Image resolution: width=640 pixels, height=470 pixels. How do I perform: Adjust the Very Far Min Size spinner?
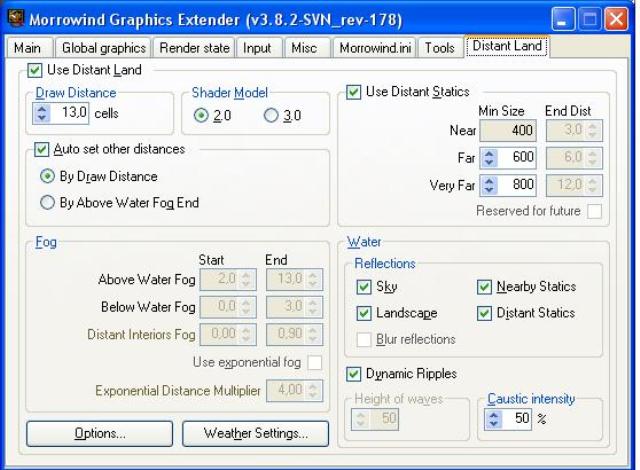tap(490, 184)
